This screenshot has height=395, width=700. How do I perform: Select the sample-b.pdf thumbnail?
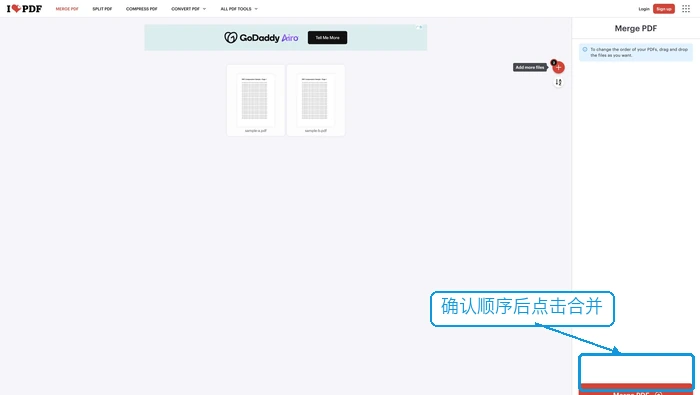pyautogui.click(x=316, y=100)
